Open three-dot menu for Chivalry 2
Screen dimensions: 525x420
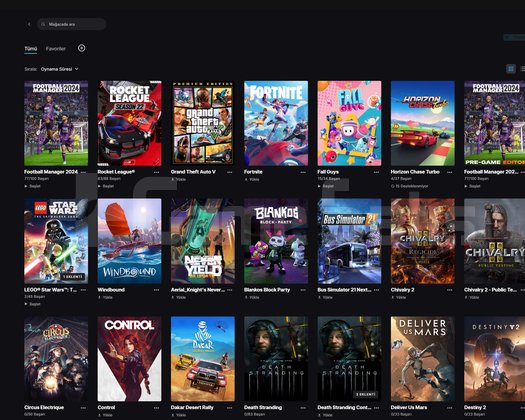450,290
